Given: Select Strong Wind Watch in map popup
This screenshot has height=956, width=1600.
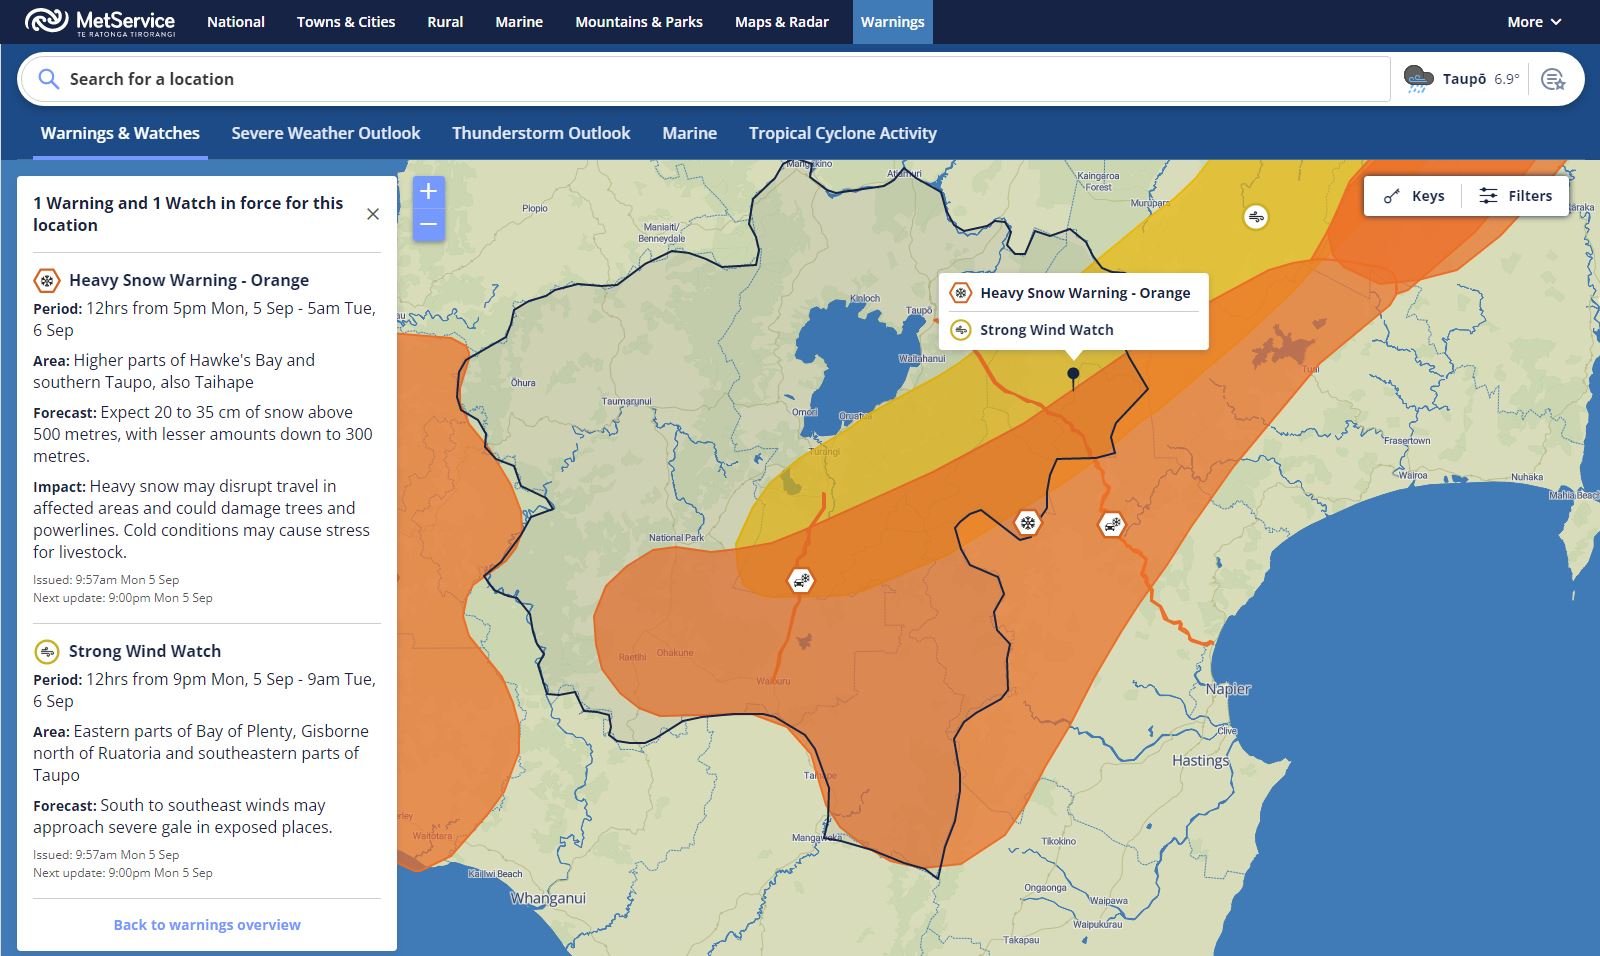Looking at the screenshot, I should tap(1073, 330).
